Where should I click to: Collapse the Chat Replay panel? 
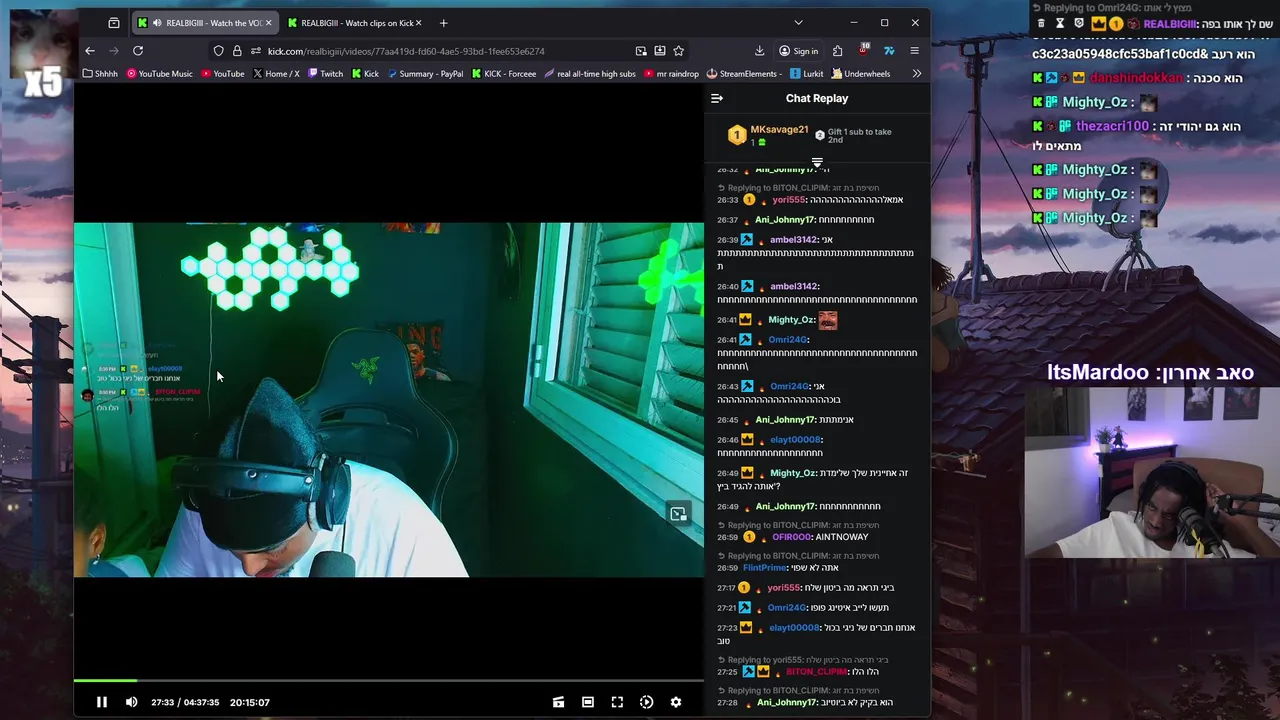click(717, 98)
